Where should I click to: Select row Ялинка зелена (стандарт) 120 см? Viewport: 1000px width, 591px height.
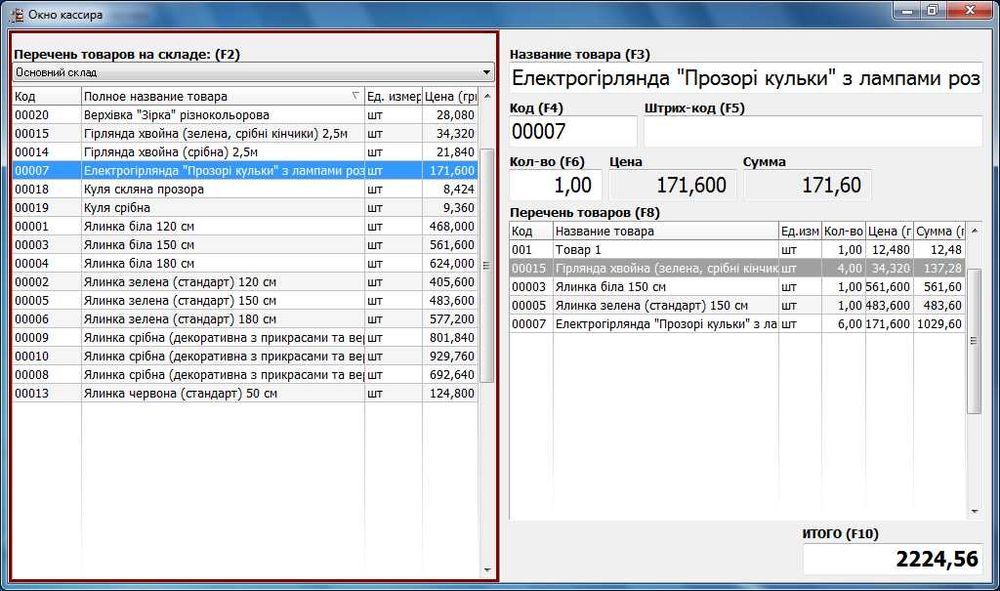[245, 282]
